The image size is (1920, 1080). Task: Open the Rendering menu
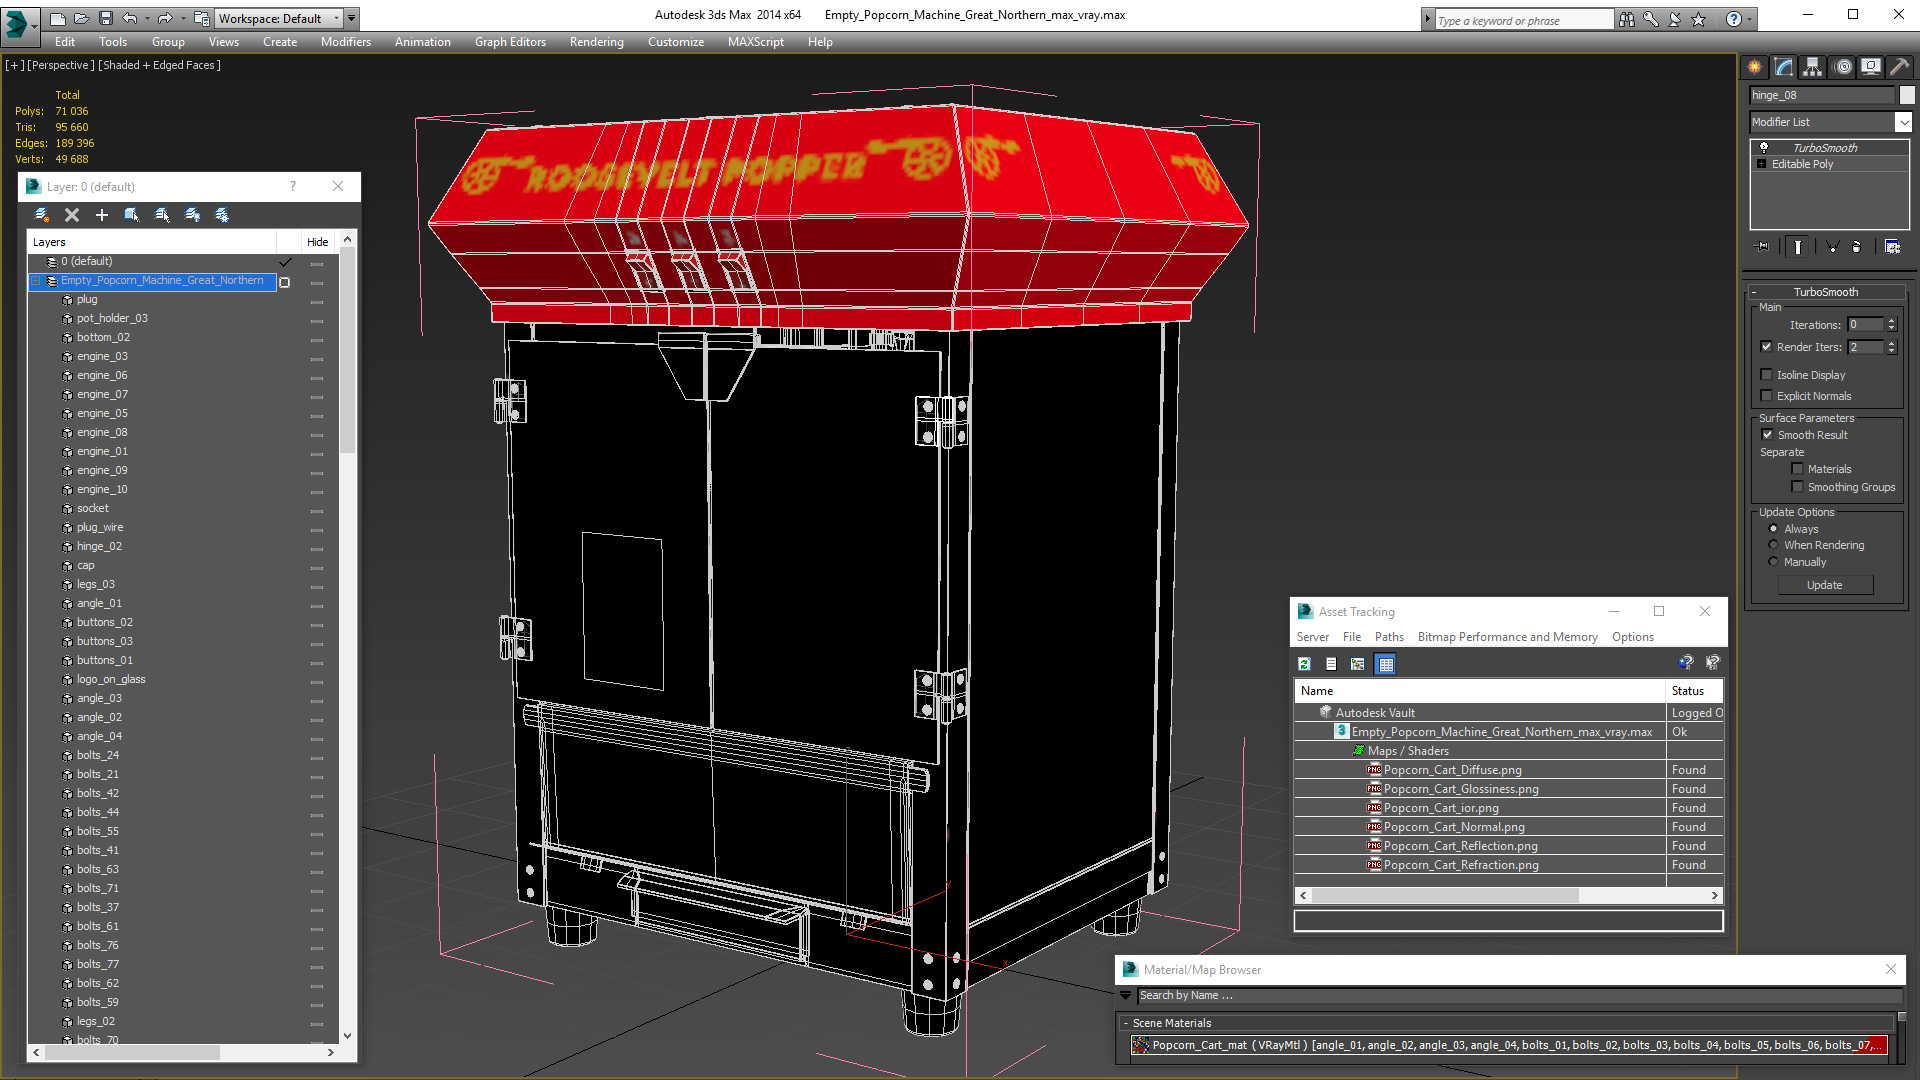click(596, 42)
